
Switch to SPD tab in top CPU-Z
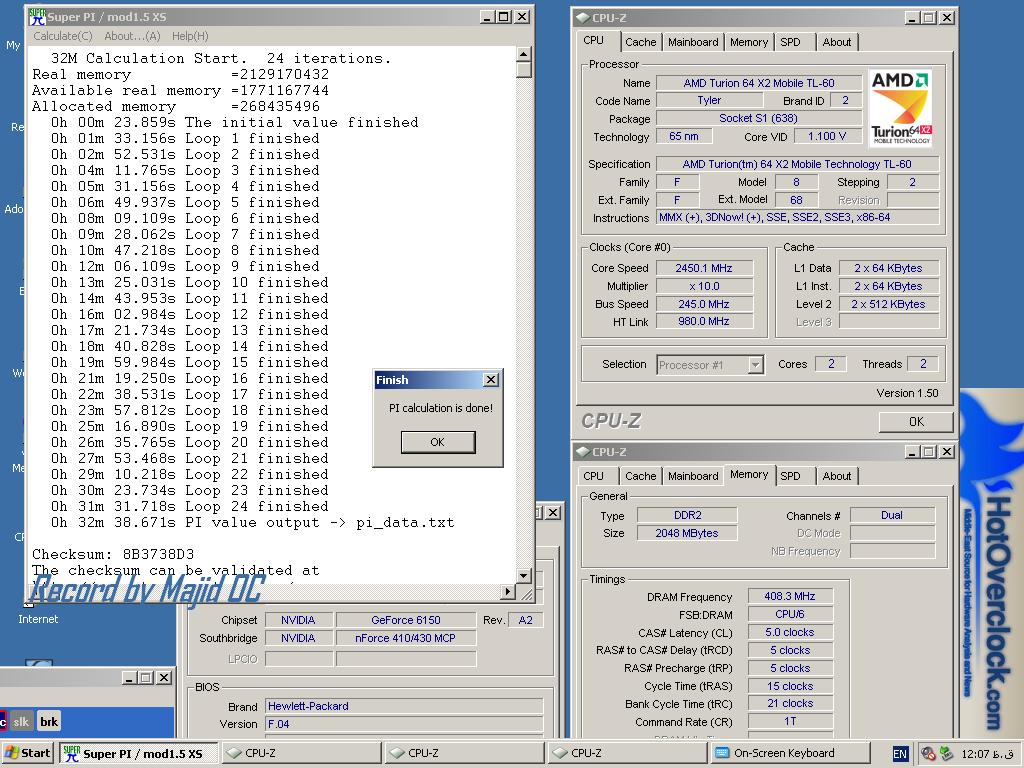pyautogui.click(x=790, y=42)
